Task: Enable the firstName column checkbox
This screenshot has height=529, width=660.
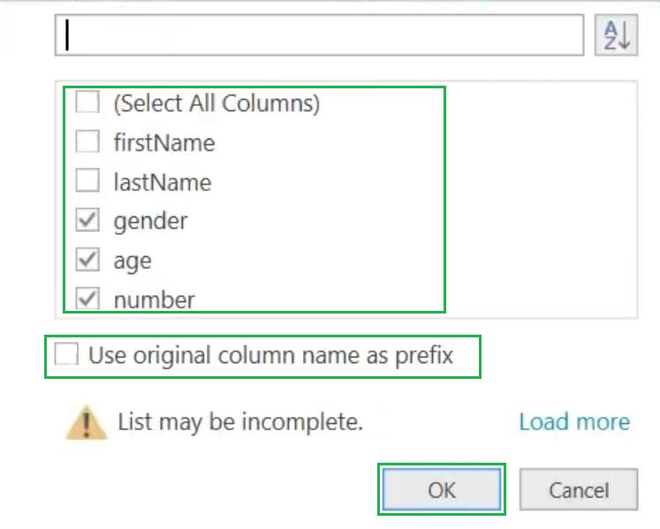Action: [88, 142]
